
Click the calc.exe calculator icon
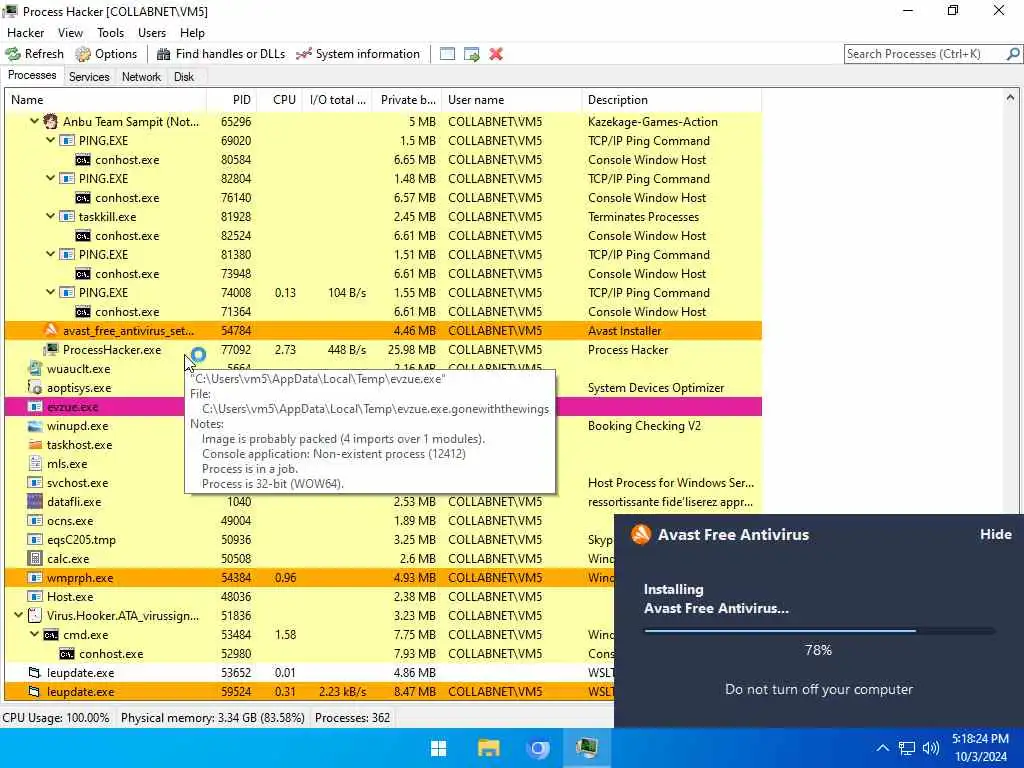35,558
